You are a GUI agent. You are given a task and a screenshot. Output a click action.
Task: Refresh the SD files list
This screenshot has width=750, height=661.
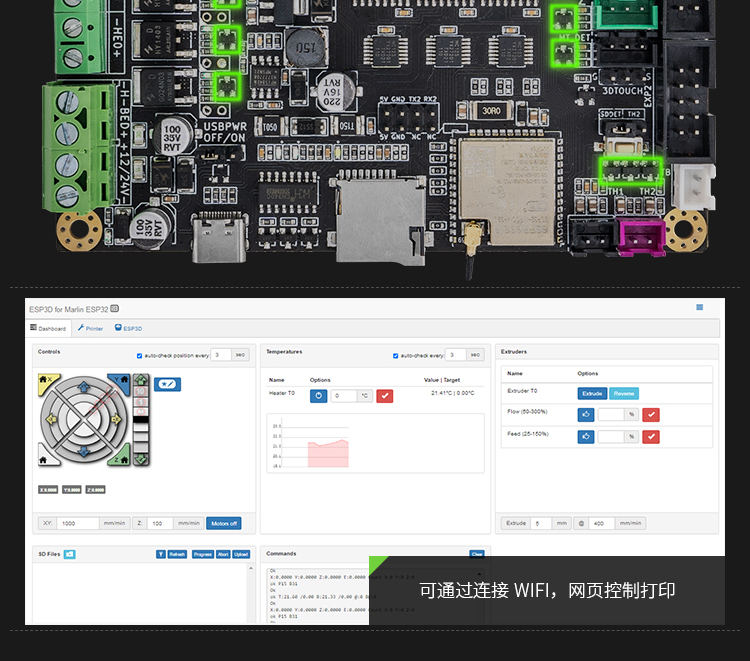point(177,554)
